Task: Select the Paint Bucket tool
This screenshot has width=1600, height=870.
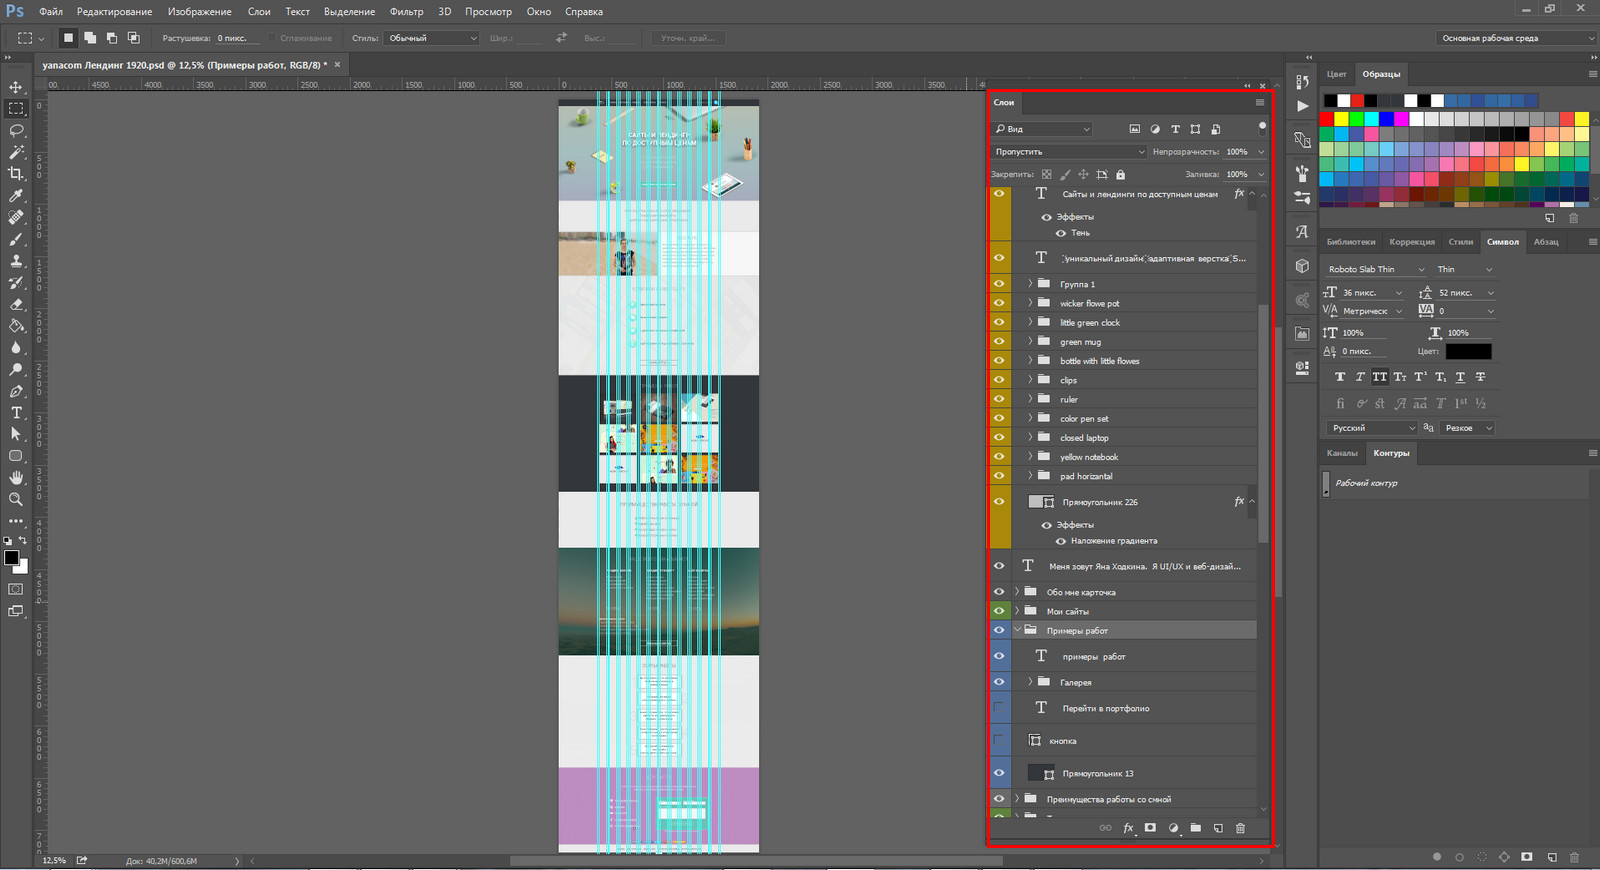Action: (x=16, y=326)
